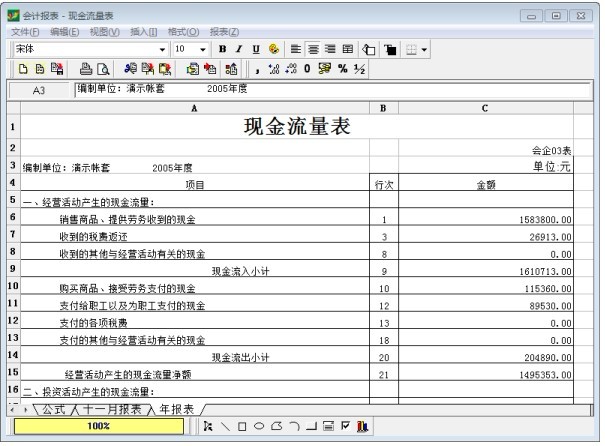605x446 pixels.
Task: Click the open report document icon
Action: point(40,69)
